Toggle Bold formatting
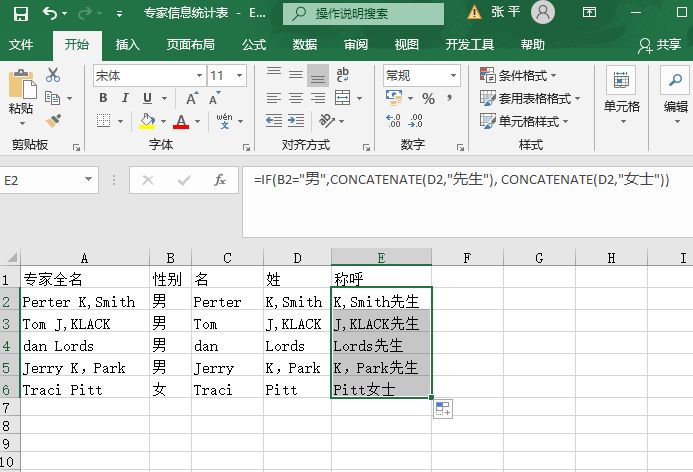This screenshot has height=472, width=693. [103, 98]
